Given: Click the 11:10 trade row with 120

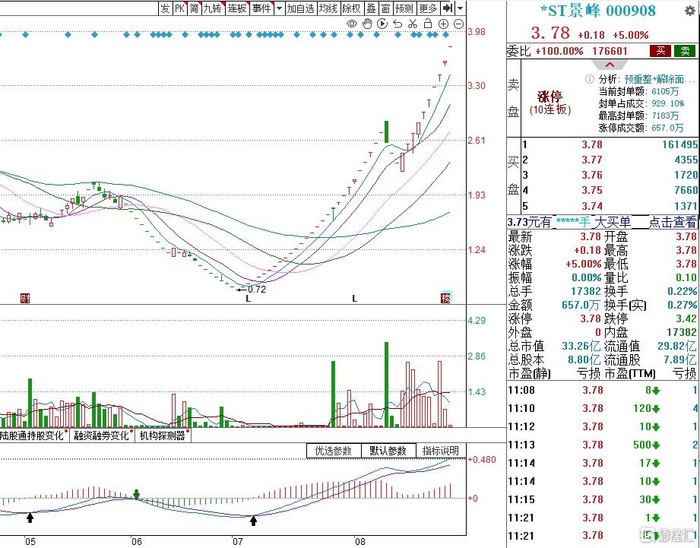Looking at the screenshot, I should tap(603, 408).
